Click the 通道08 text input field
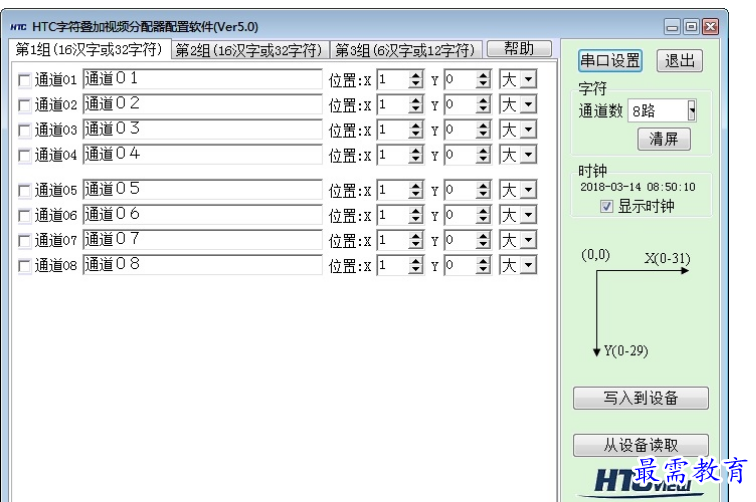756x502 pixels. [x=202, y=265]
